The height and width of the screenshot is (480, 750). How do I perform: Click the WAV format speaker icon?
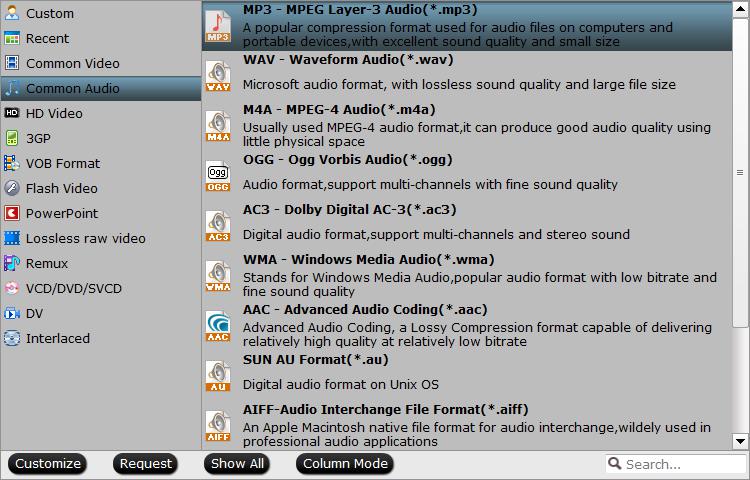[x=218, y=76]
